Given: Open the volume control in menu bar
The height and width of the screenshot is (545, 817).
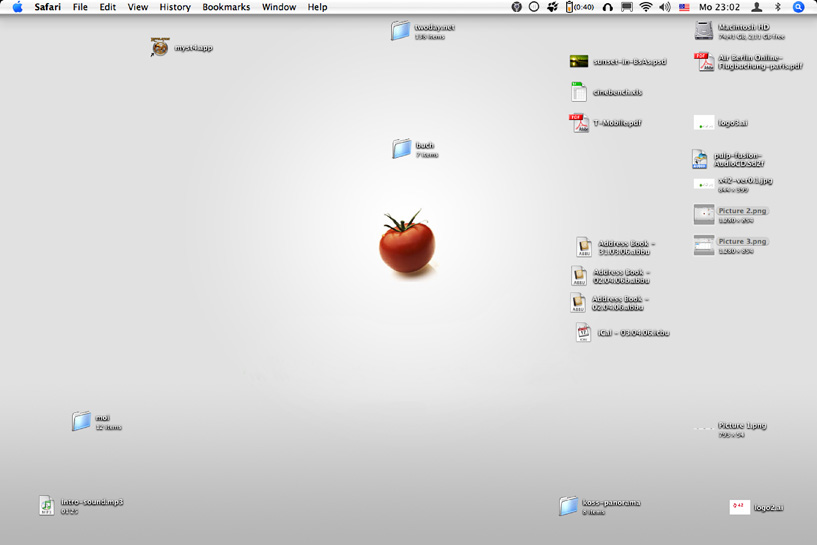Looking at the screenshot, I should point(665,7).
